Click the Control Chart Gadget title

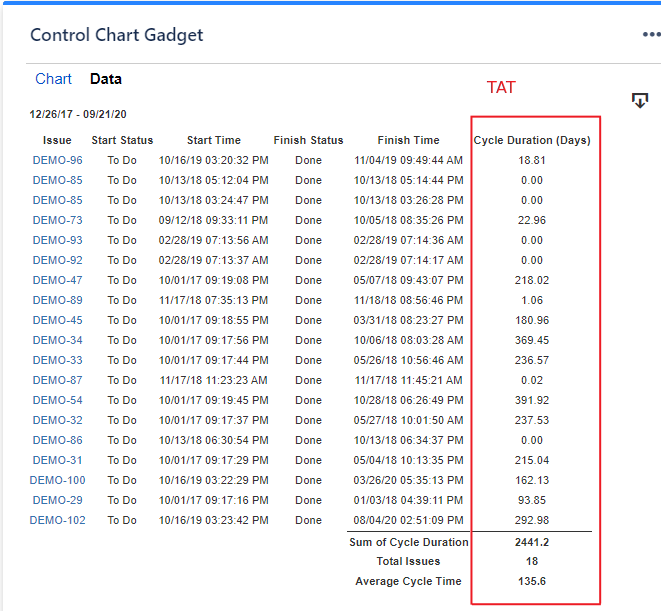point(116,35)
